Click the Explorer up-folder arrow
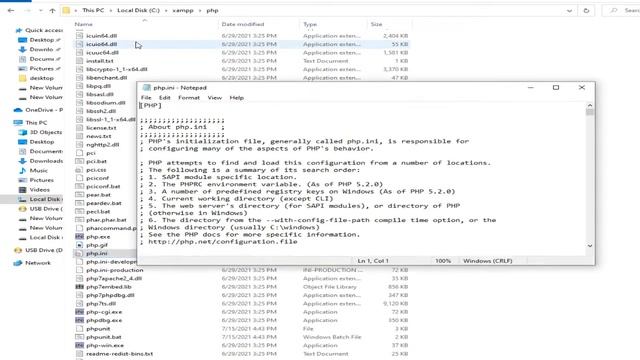 pyautogui.click(x=52, y=11)
